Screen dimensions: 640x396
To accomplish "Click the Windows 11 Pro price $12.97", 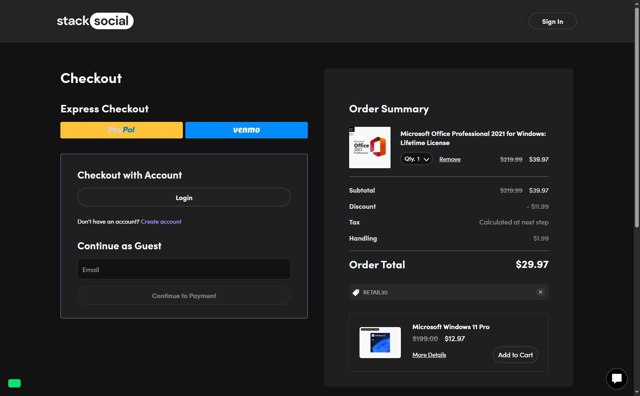I will (x=455, y=338).
